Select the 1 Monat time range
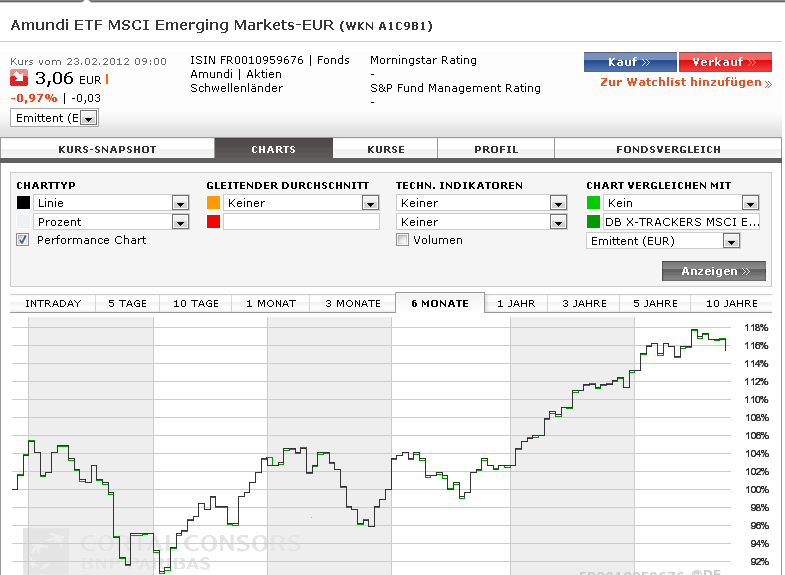The width and height of the screenshot is (785, 575). (x=271, y=303)
